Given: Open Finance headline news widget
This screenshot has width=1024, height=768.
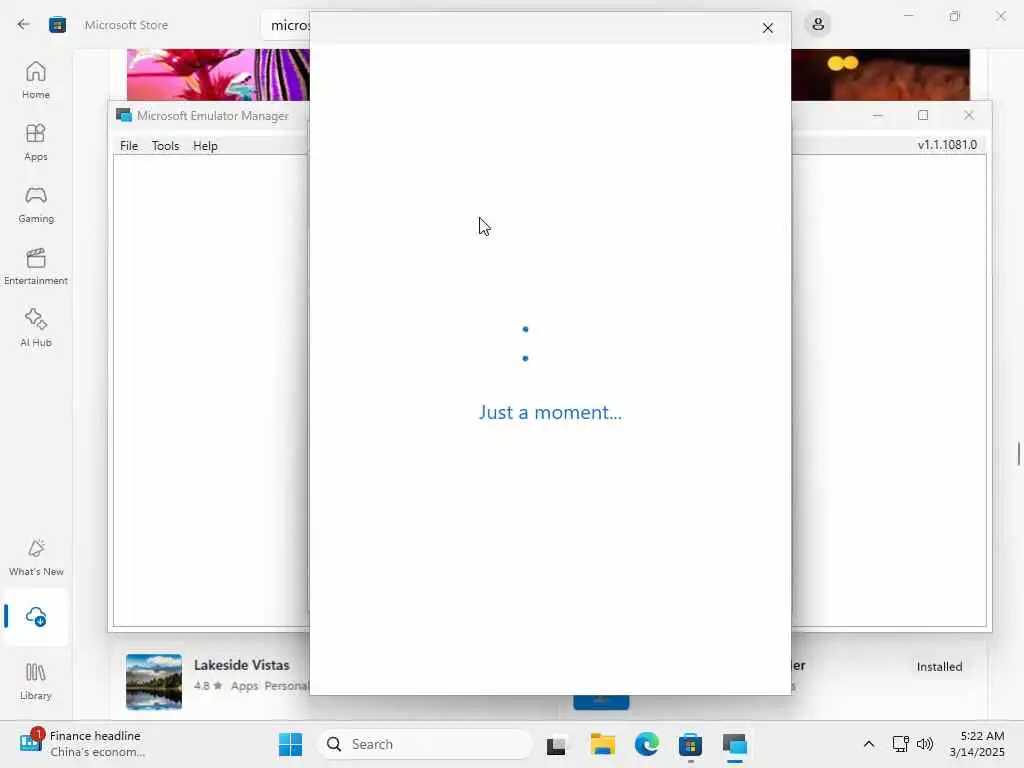Looking at the screenshot, I should coord(82,744).
